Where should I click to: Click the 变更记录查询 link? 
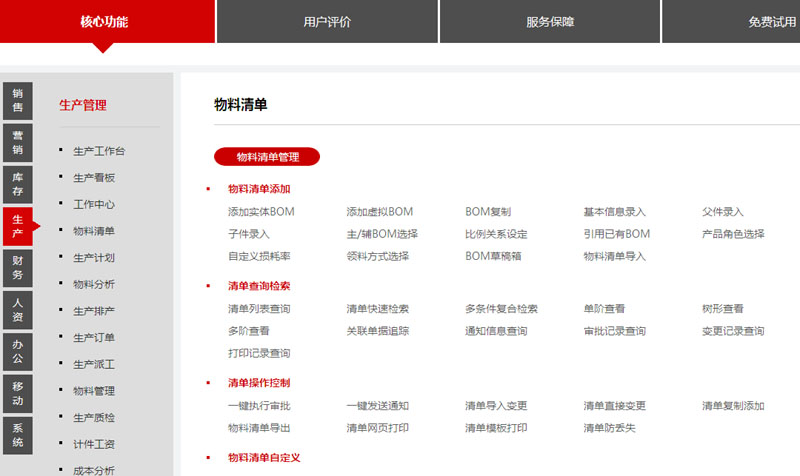733,331
